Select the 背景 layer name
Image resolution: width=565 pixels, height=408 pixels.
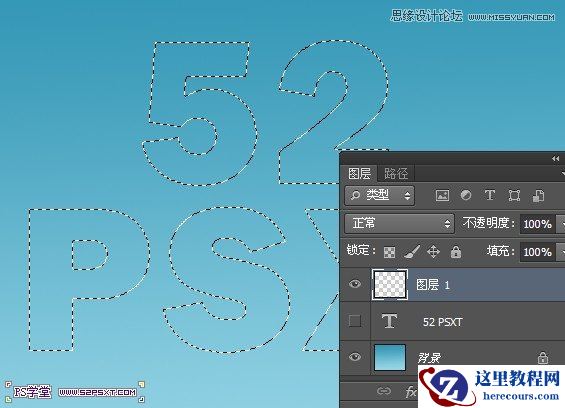click(430, 358)
